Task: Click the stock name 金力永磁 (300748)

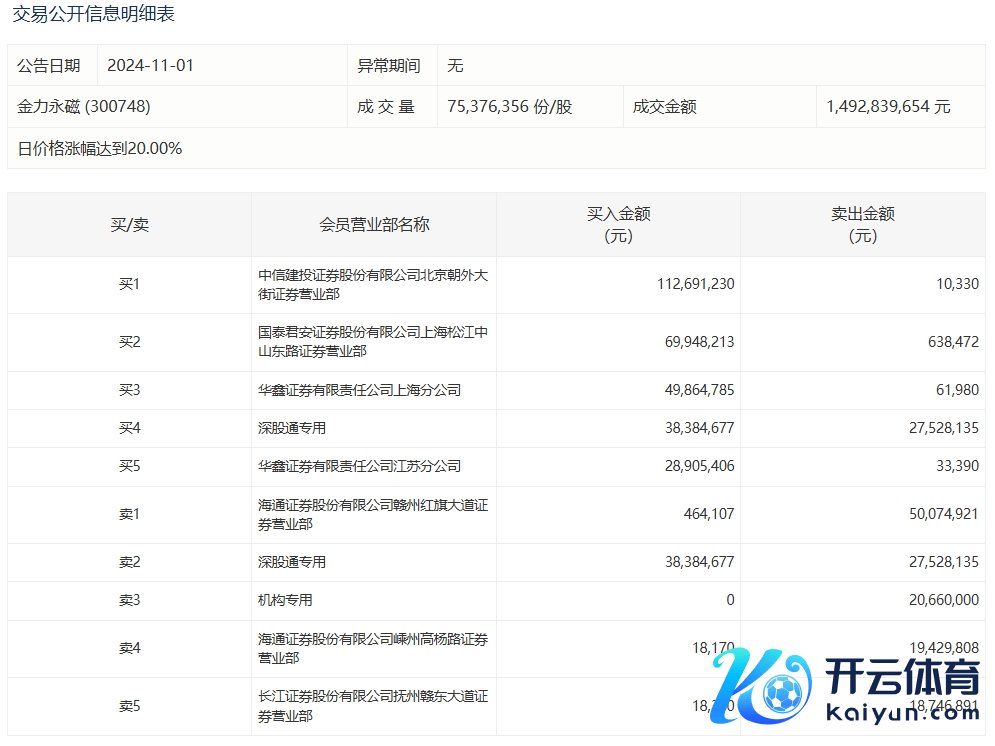Action: point(84,106)
